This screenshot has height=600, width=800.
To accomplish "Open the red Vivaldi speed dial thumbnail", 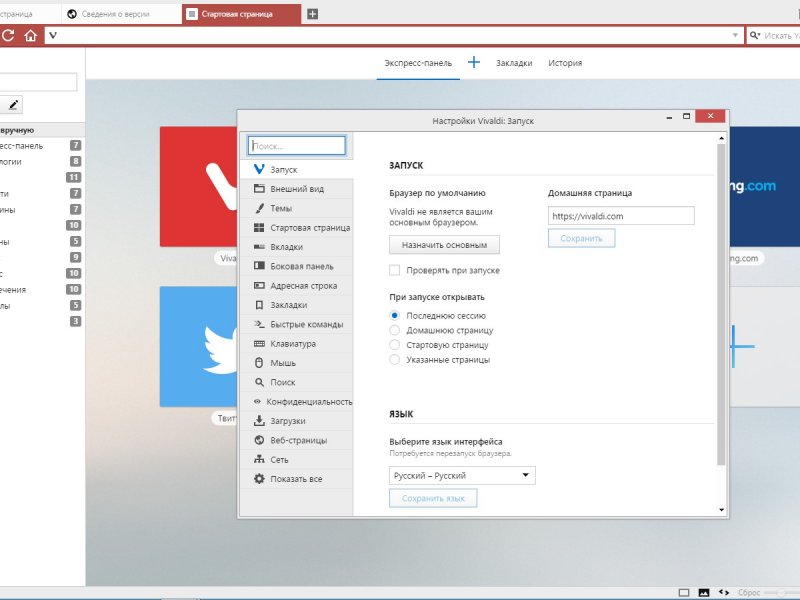I will pyautogui.click(x=198, y=187).
